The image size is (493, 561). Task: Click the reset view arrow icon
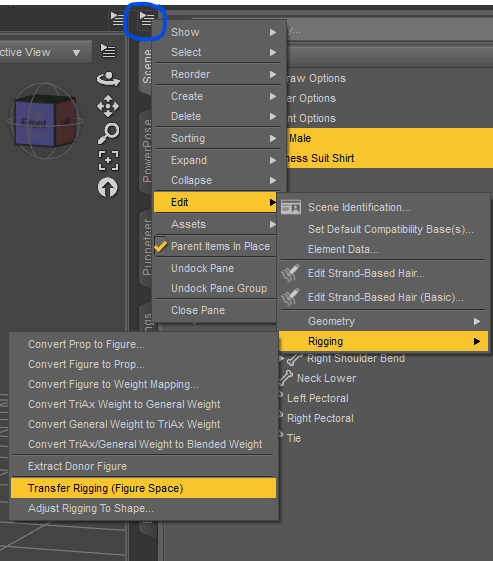(x=108, y=187)
